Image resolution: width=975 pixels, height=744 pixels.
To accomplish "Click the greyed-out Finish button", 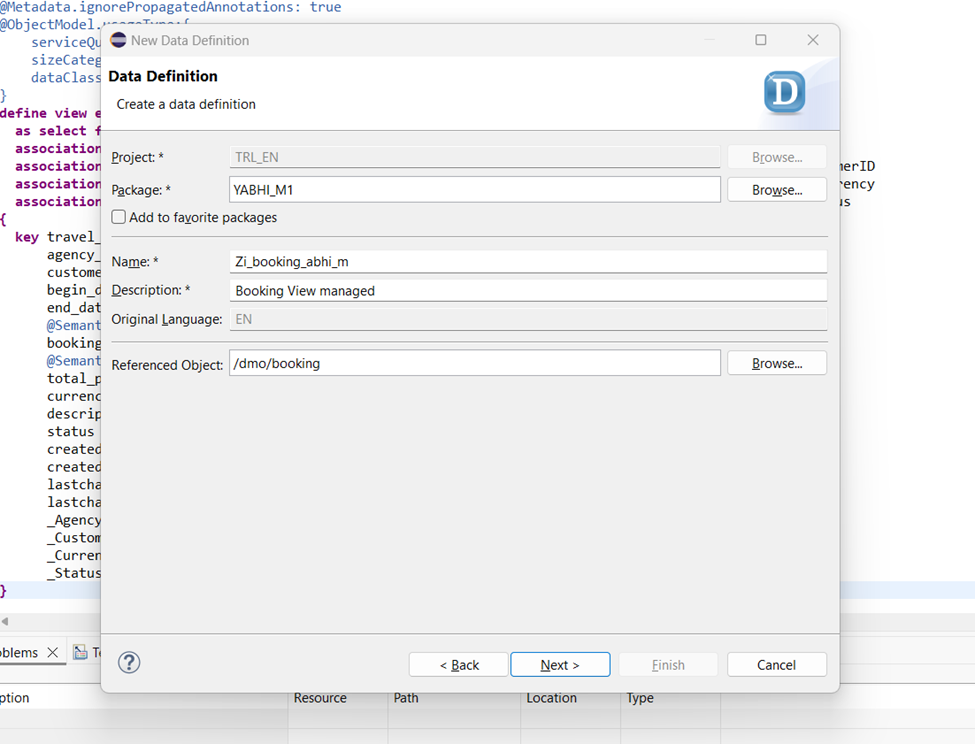I will 668,664.
